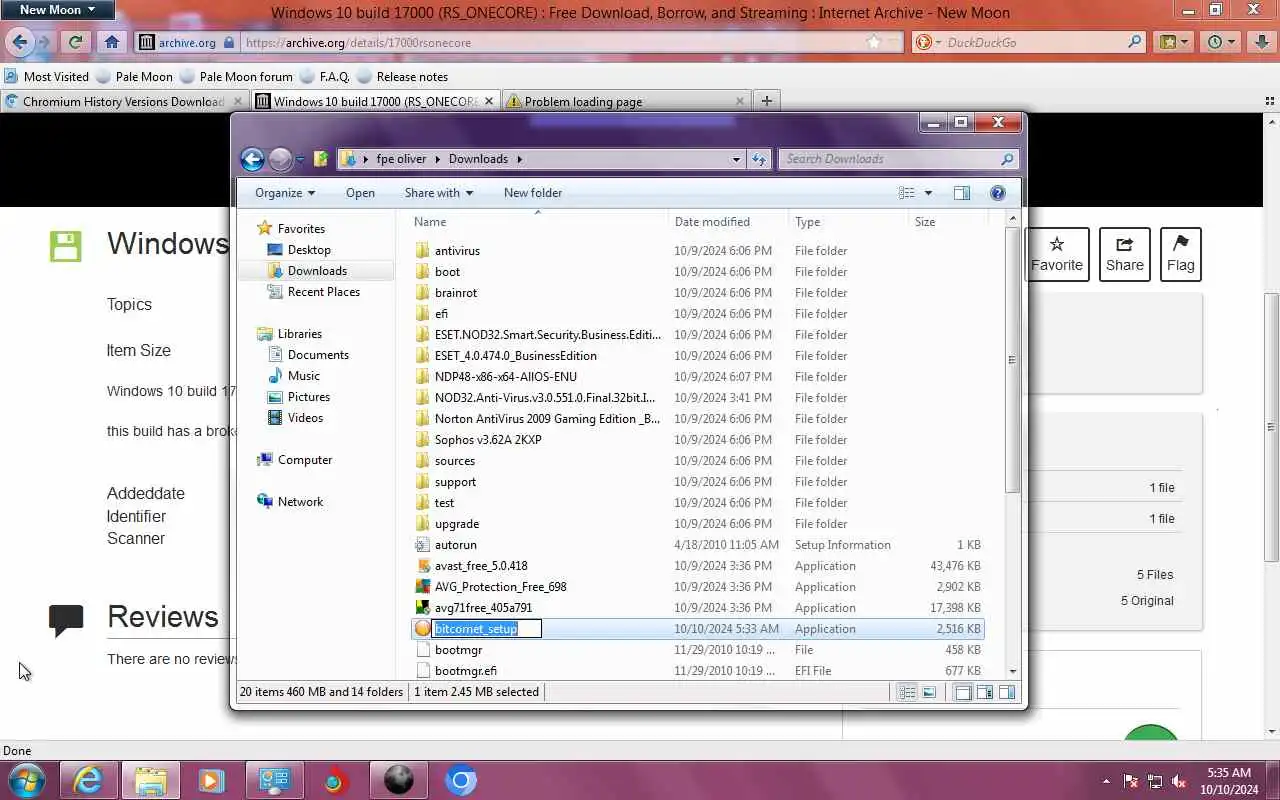Open Documents library

318,355
